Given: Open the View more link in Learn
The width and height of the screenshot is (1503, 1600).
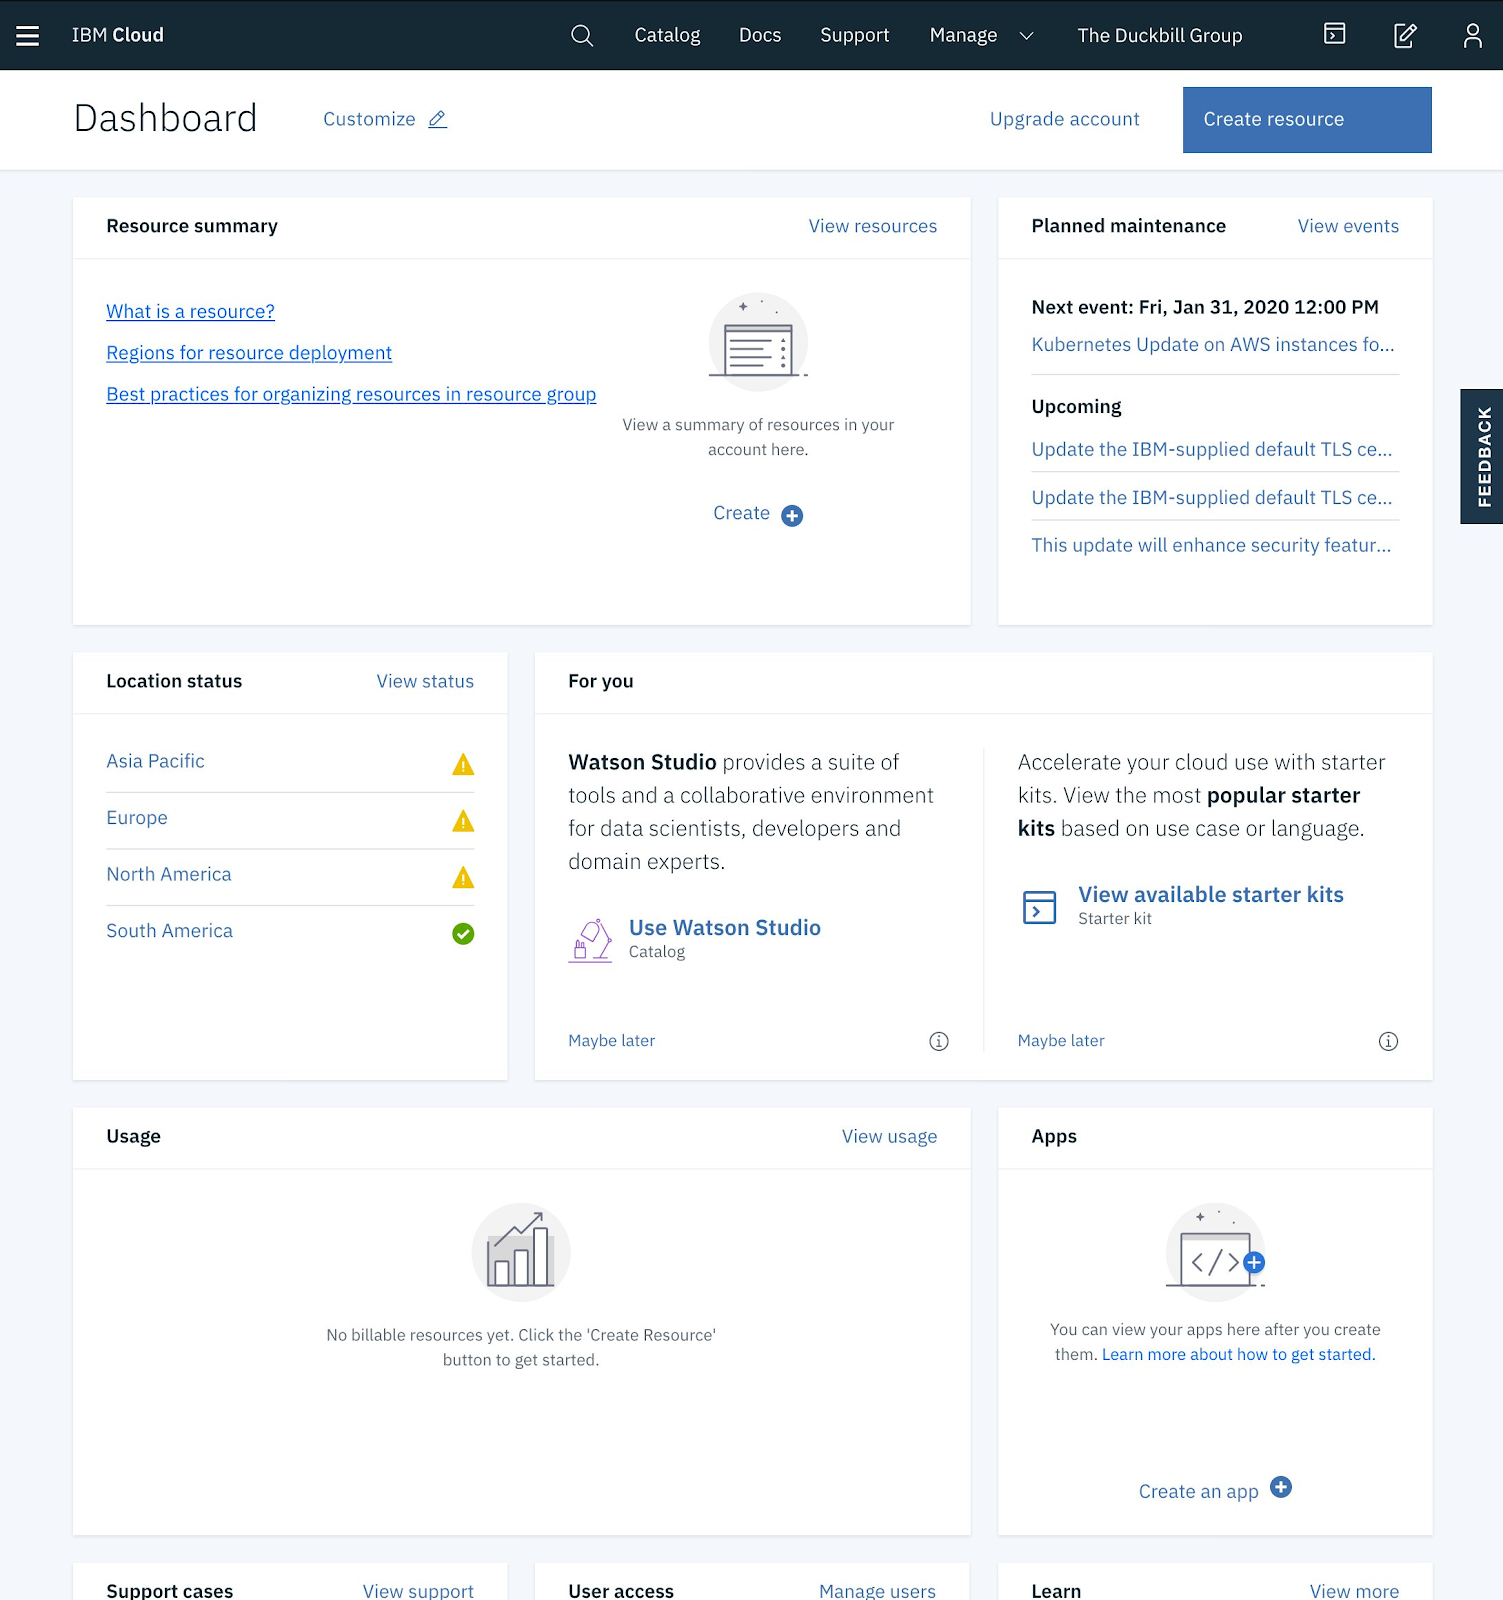Looking at the screenshot, I should 1354,1590.
